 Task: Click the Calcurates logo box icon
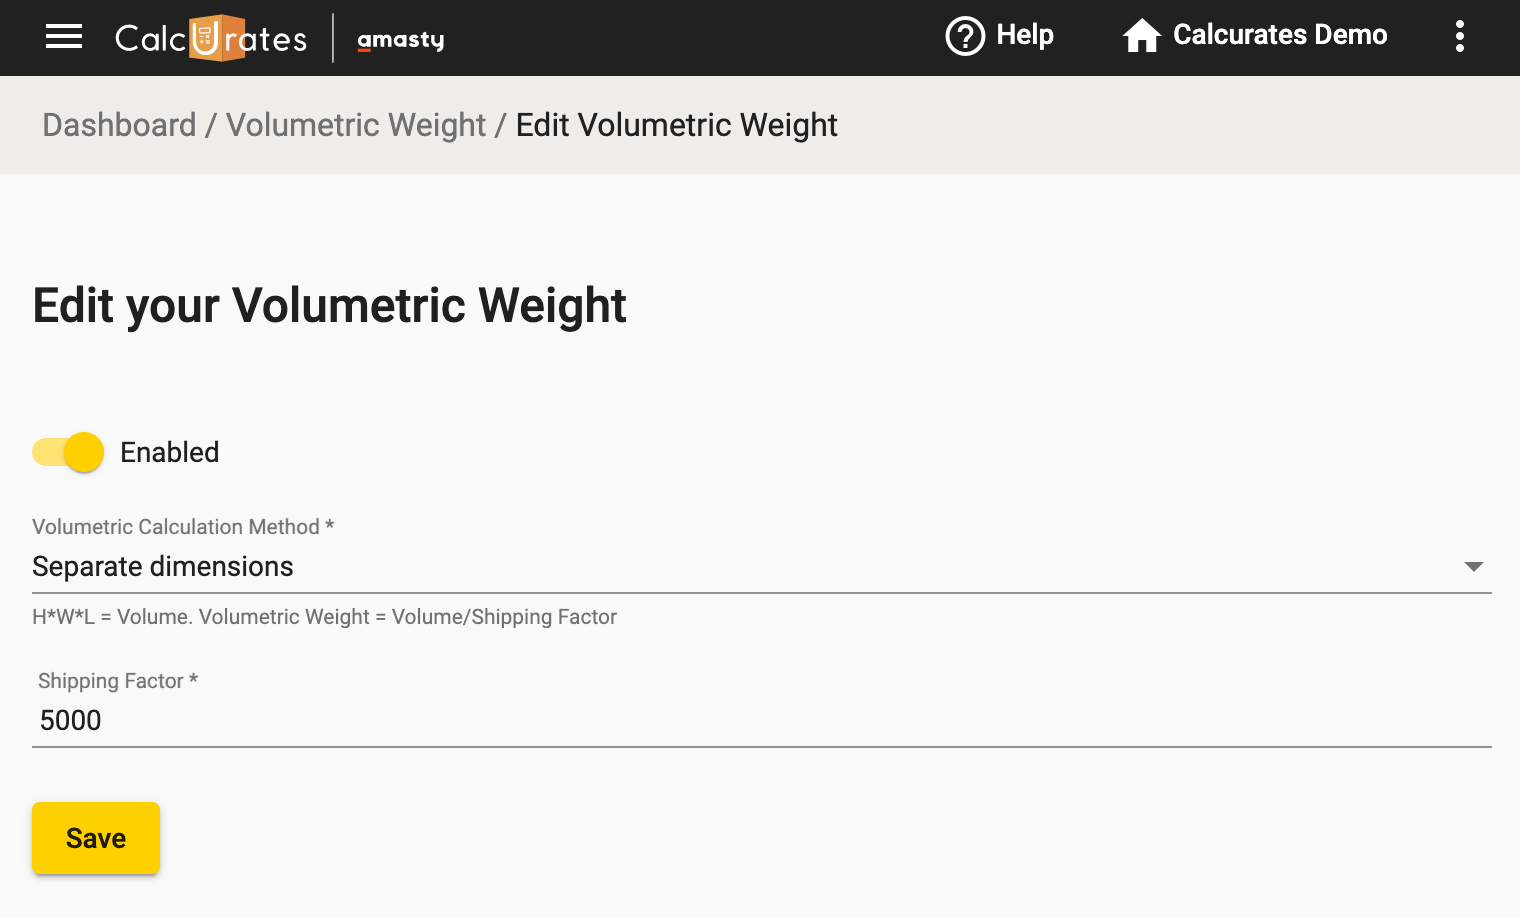(x=217, y=38)
